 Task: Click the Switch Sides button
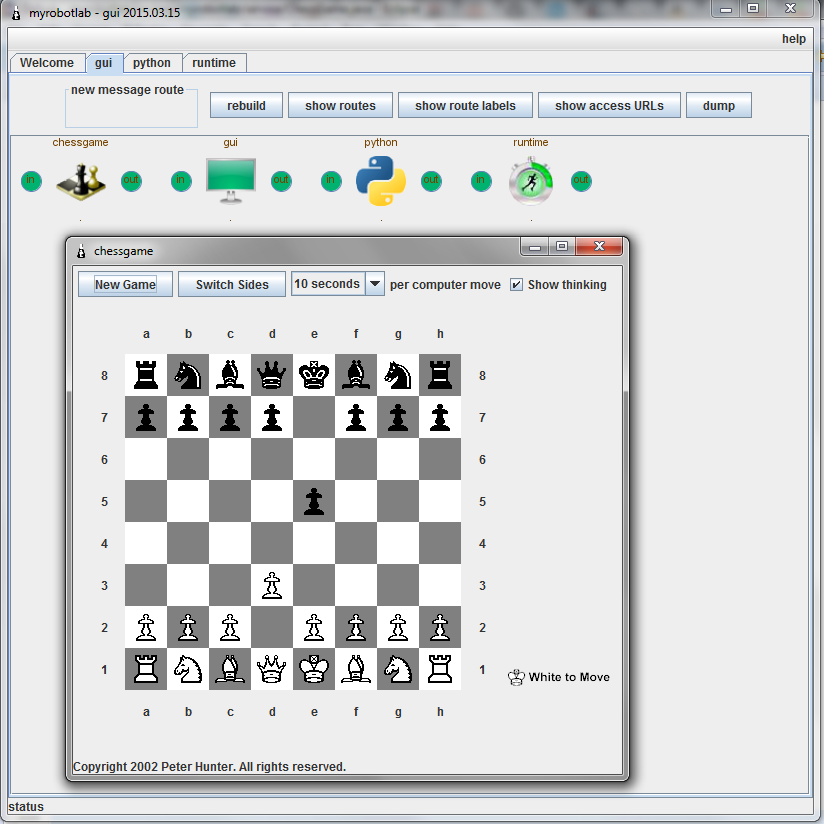(232, 284)
